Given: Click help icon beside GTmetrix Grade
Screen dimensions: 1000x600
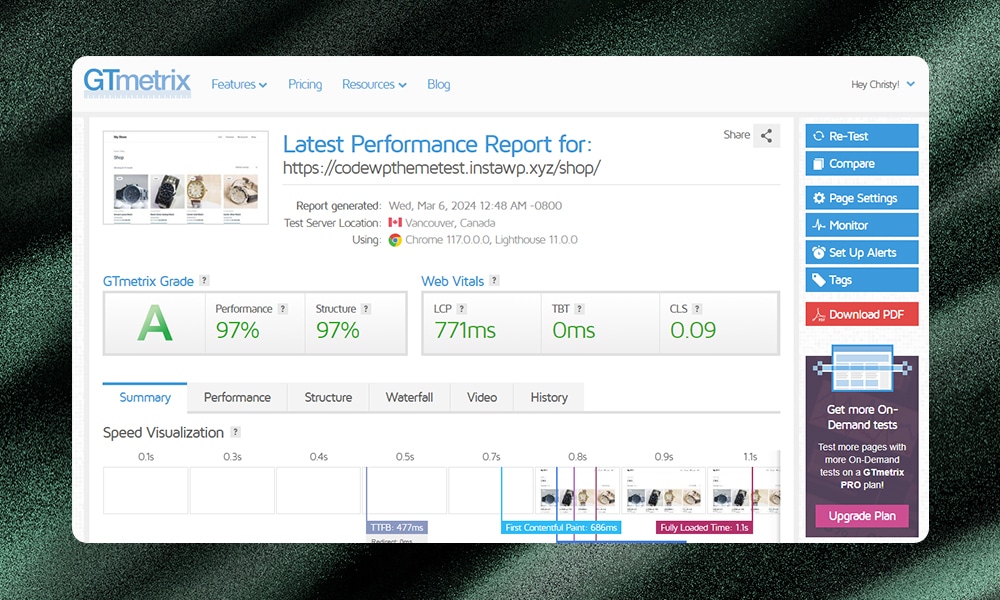Looking at the screenshot, I should click(x=204, y=281).
